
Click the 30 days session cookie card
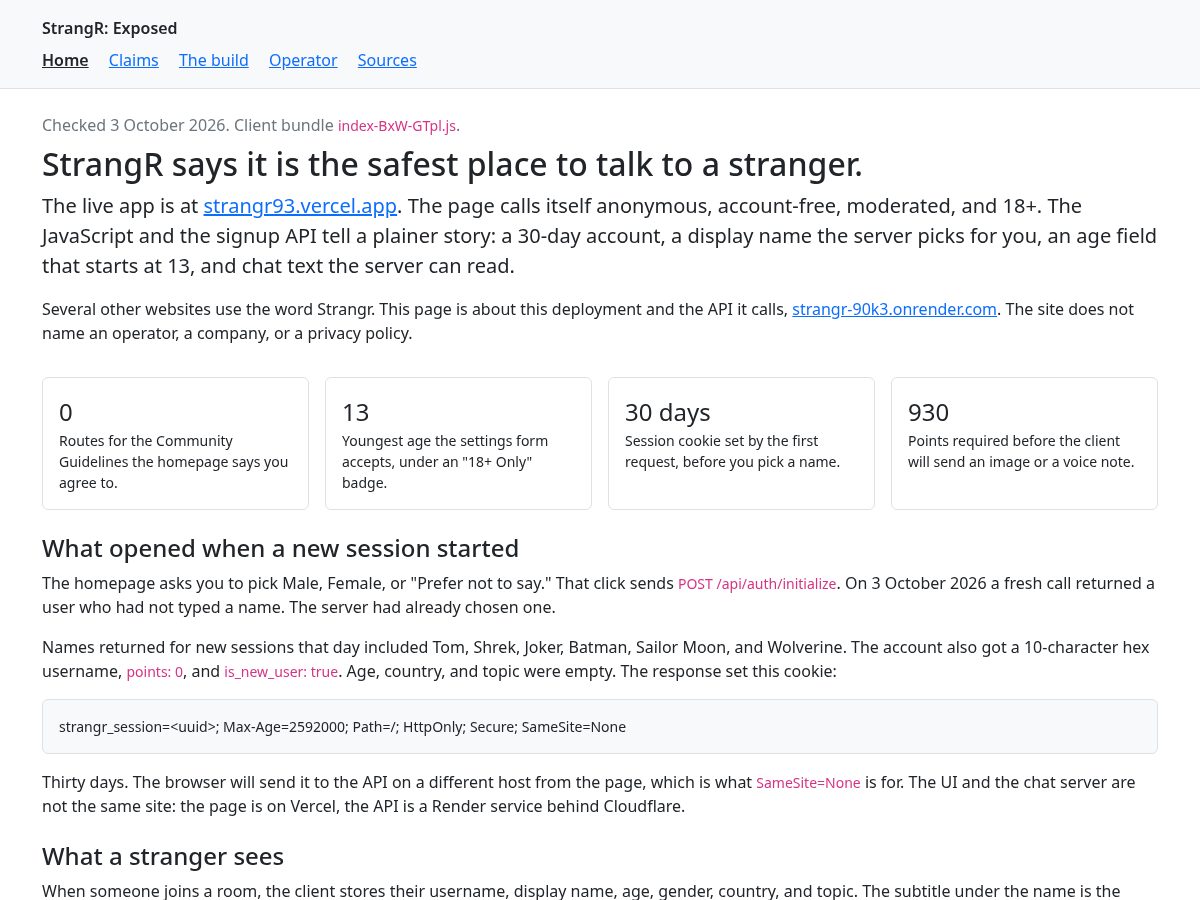741,443
